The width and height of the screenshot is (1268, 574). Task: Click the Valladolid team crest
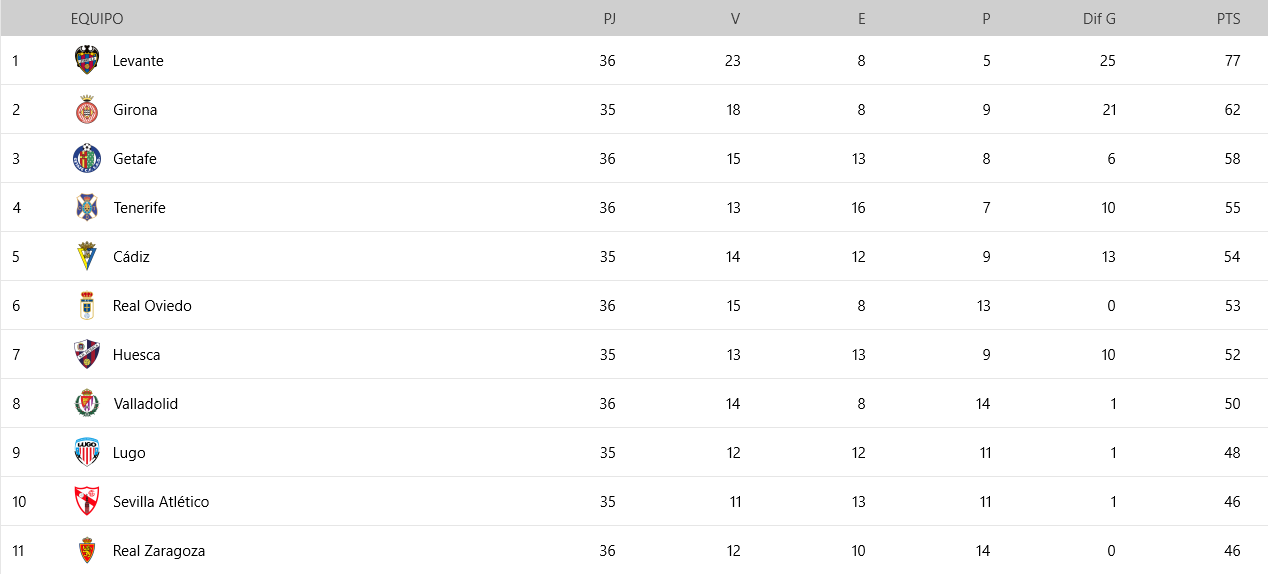click(87, 403)
